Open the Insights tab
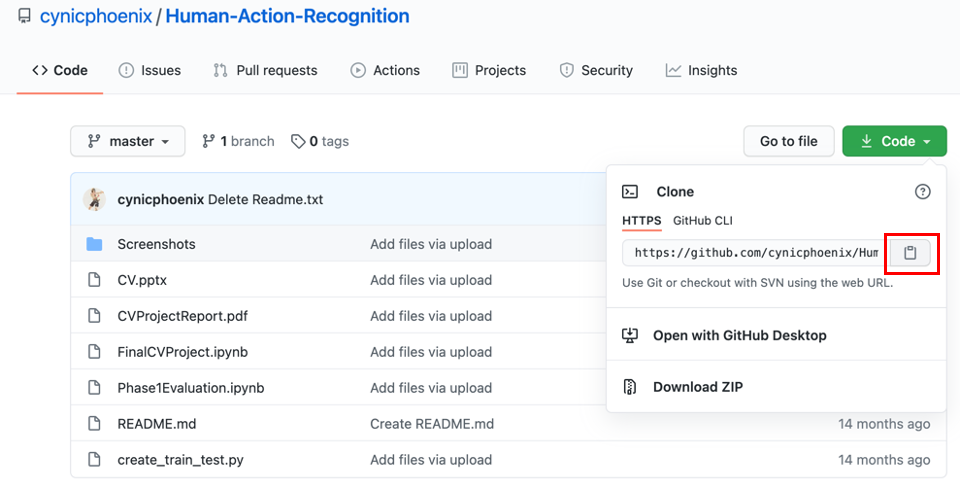This screenshot has width=960, height=490. [x=702, y=70]
